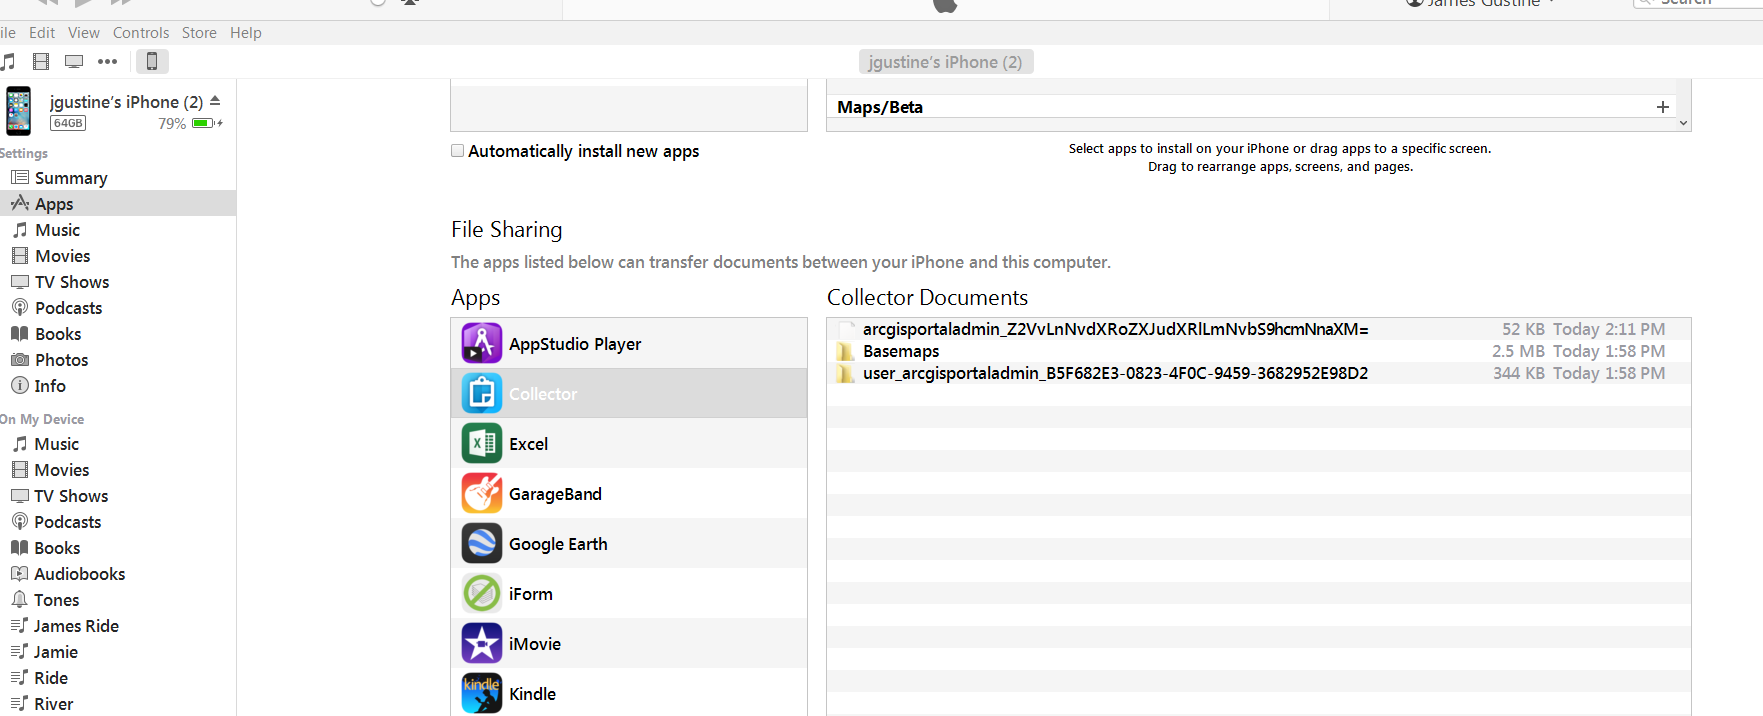Open the View menu
Viewport: 1763px width, 716px height.
84,33
